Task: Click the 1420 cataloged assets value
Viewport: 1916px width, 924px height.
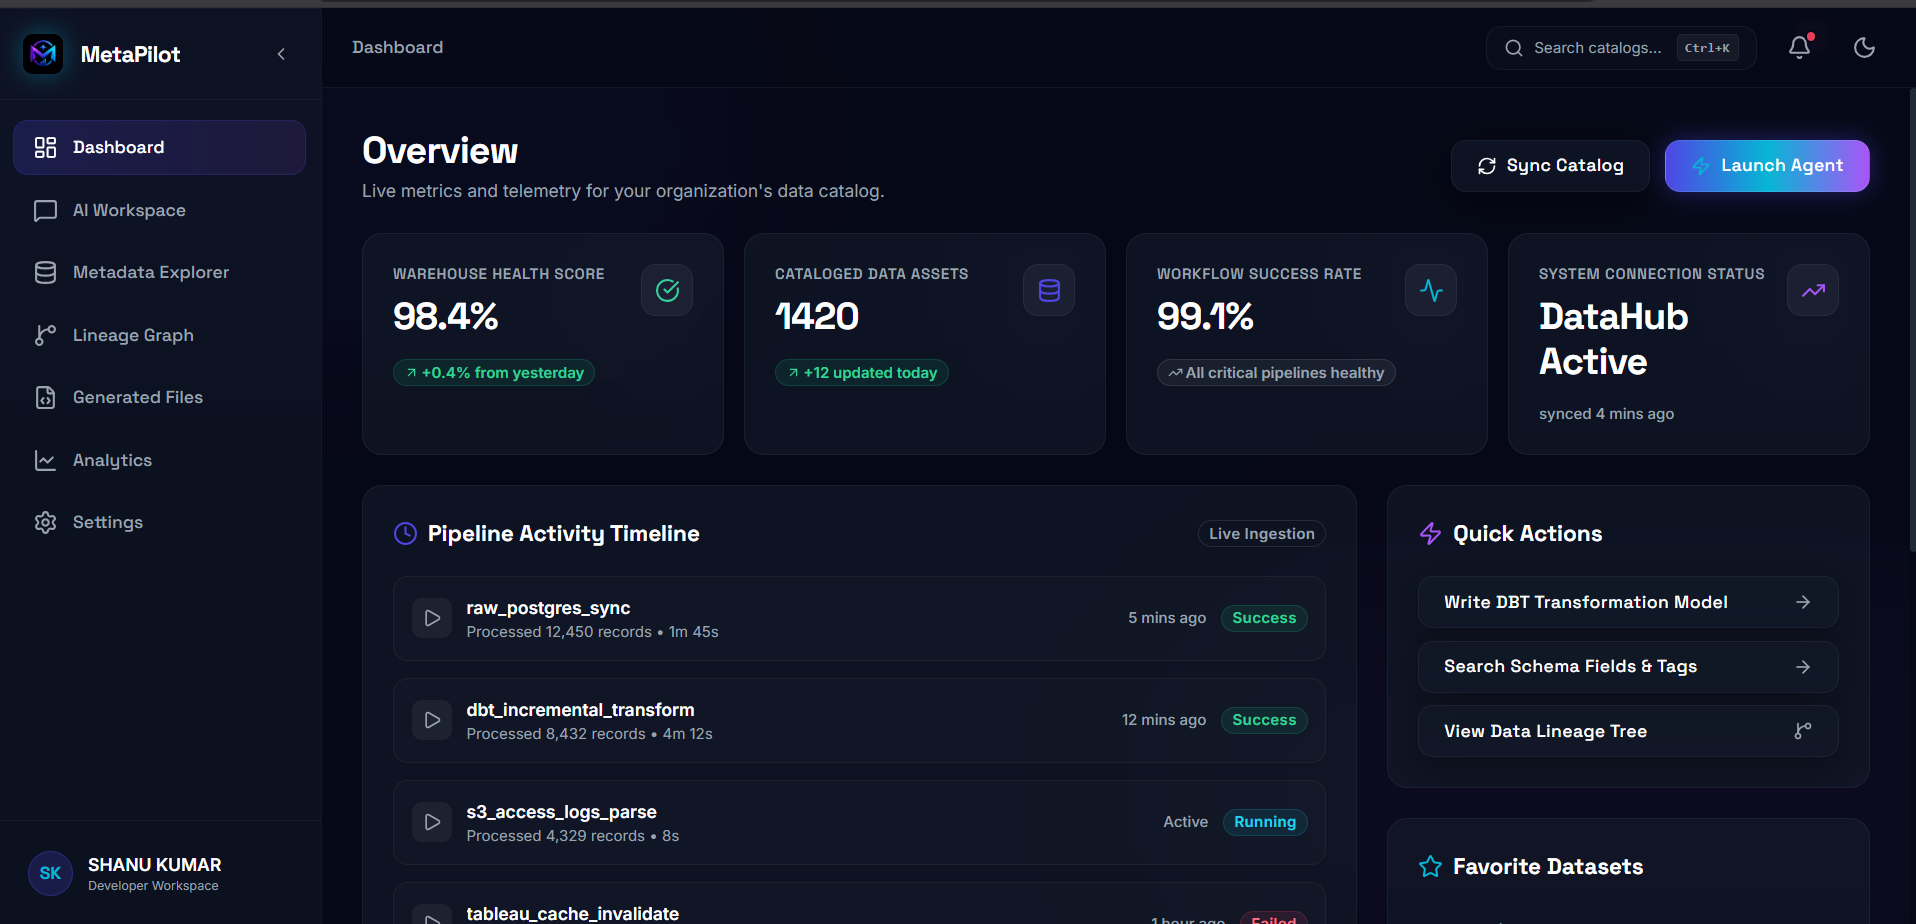Action: click(817, 317)
